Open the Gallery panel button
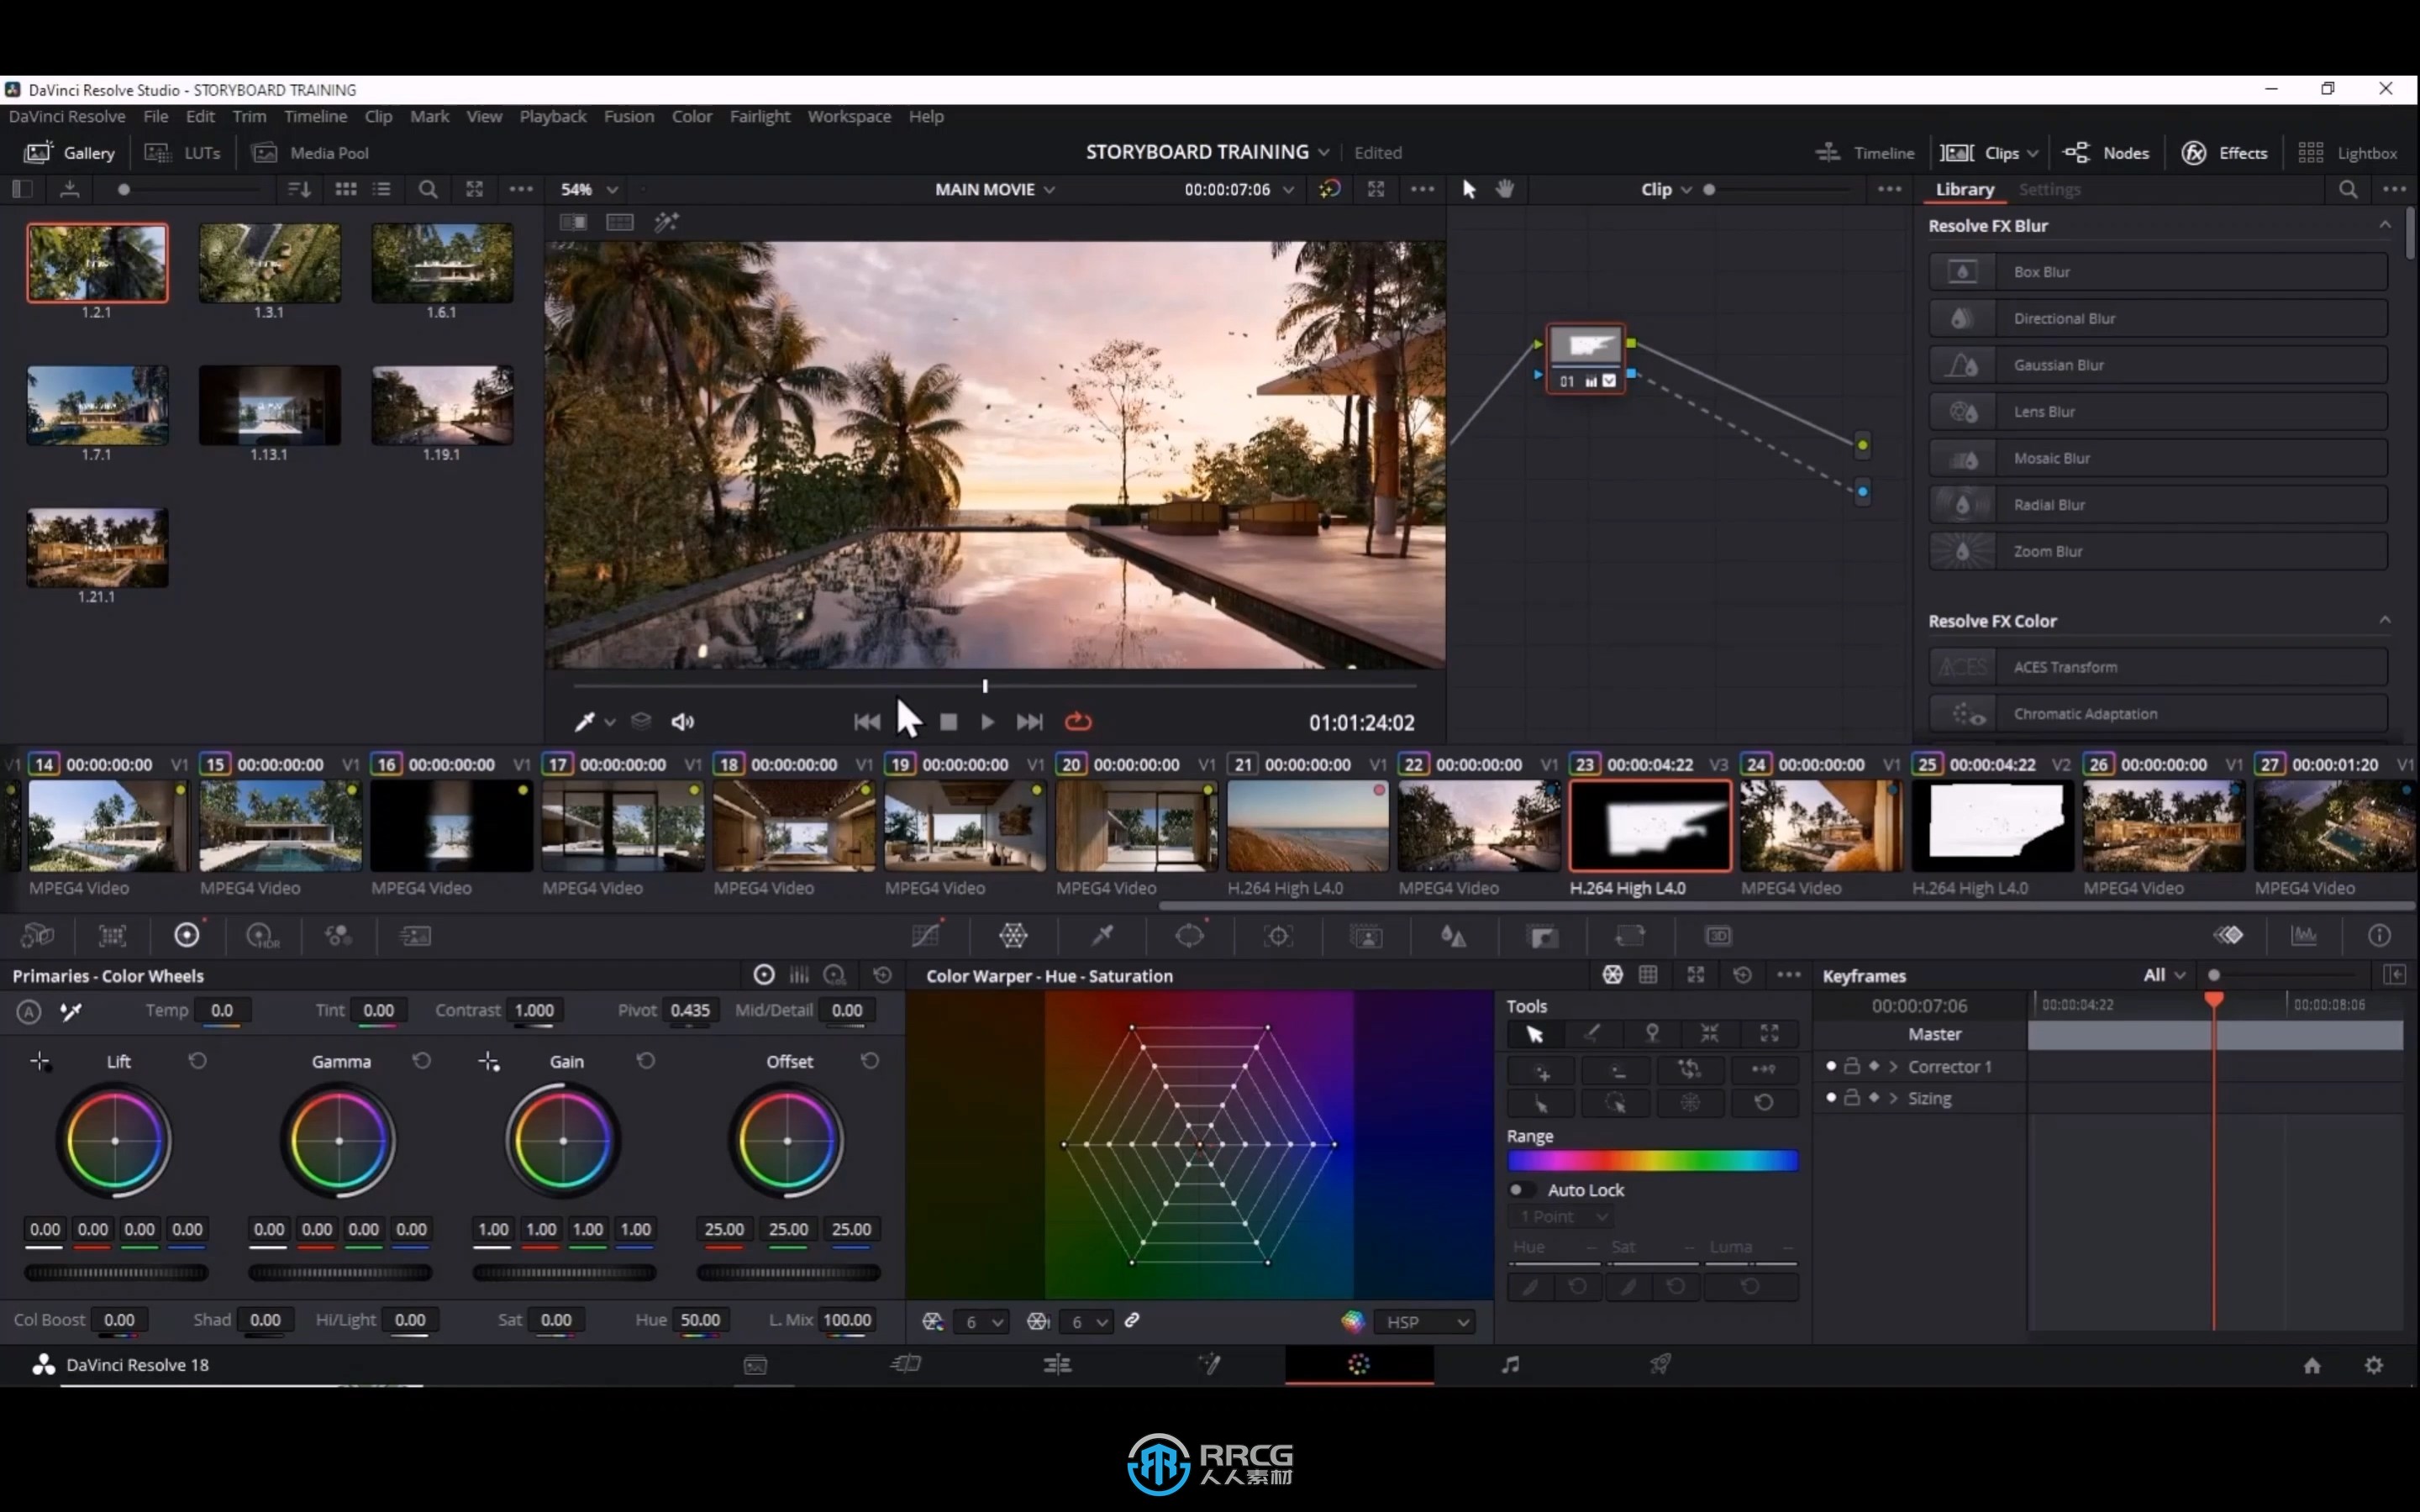The height and width of the screenshot is (1512, 2420). (x=68, y=153)
